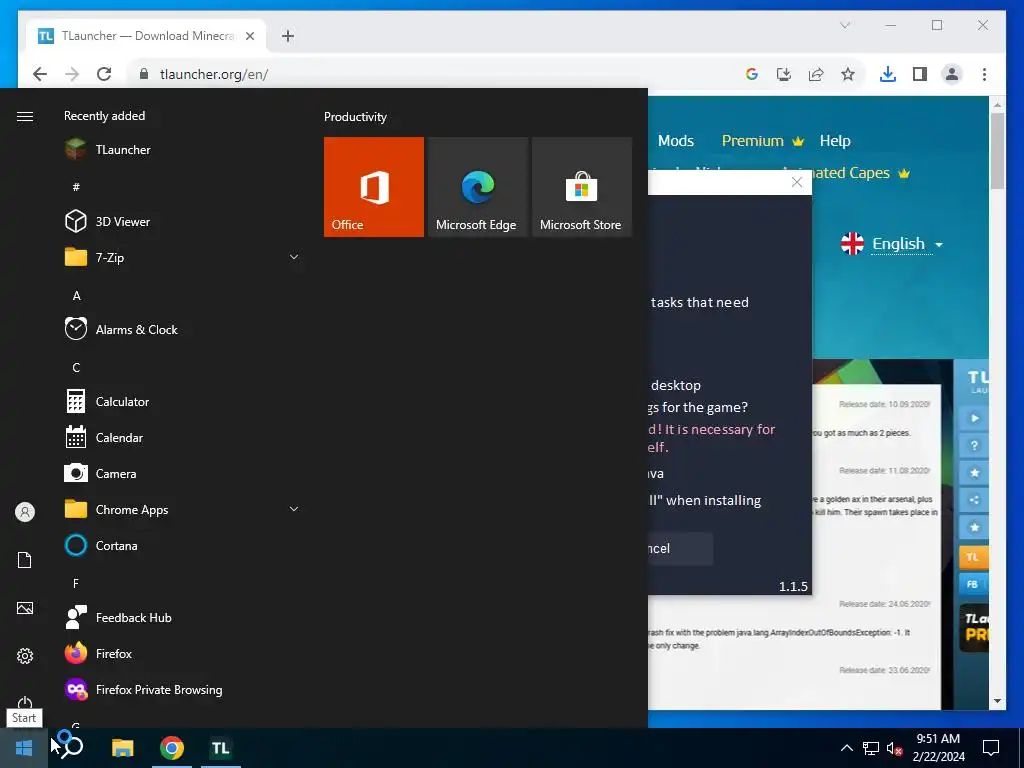
Task: Open Premium menu on website
Action: click(x=762, y=141)
